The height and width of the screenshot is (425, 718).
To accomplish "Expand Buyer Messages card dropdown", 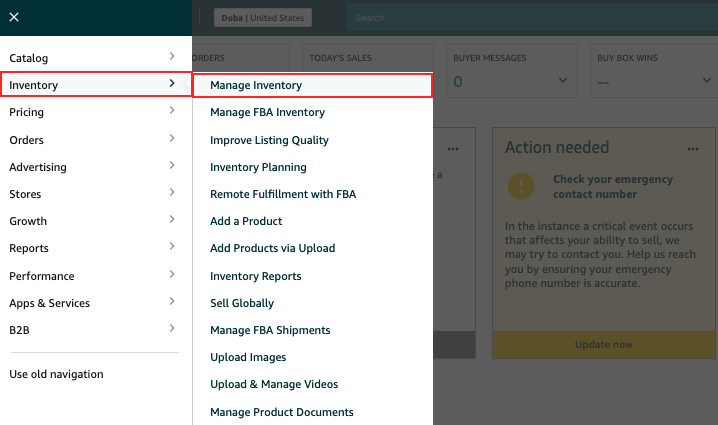I will click(562, 80).
